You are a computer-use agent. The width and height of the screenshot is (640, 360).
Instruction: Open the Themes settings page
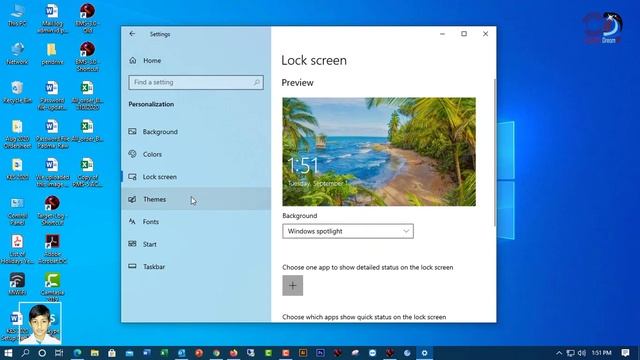(196, 199)
